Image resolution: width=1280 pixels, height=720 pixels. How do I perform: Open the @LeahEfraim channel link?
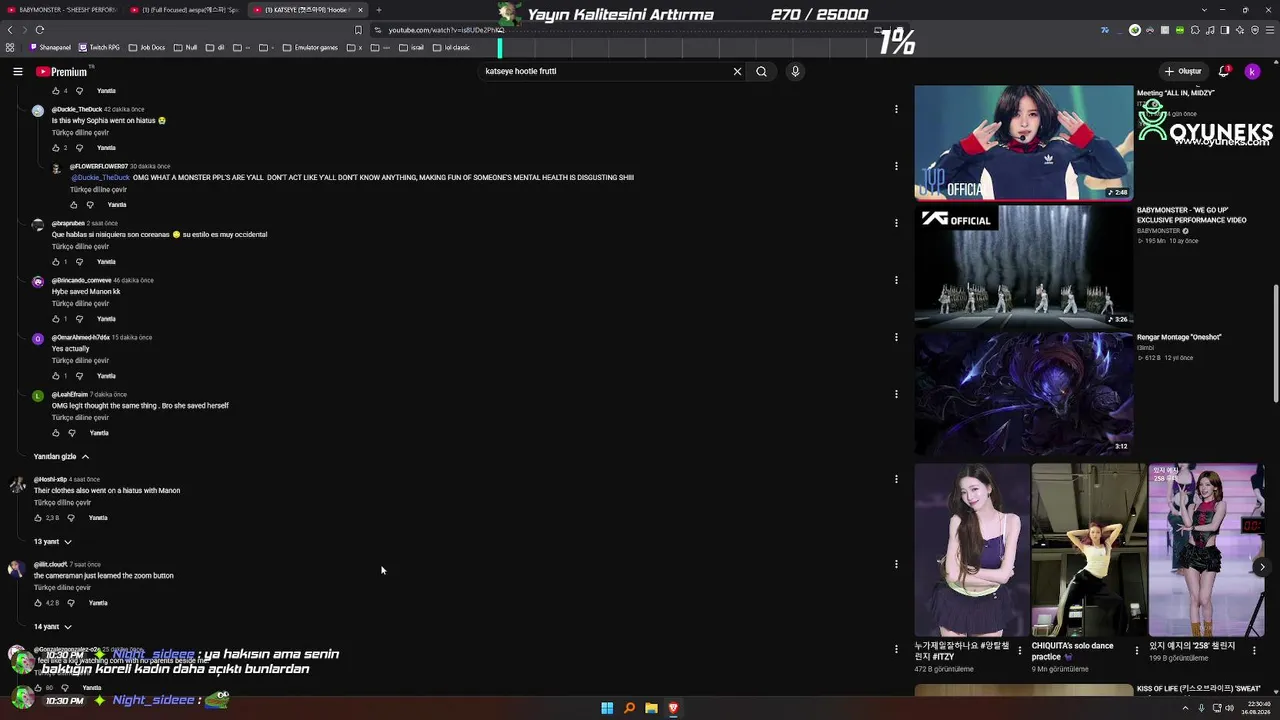coord(70,395)
